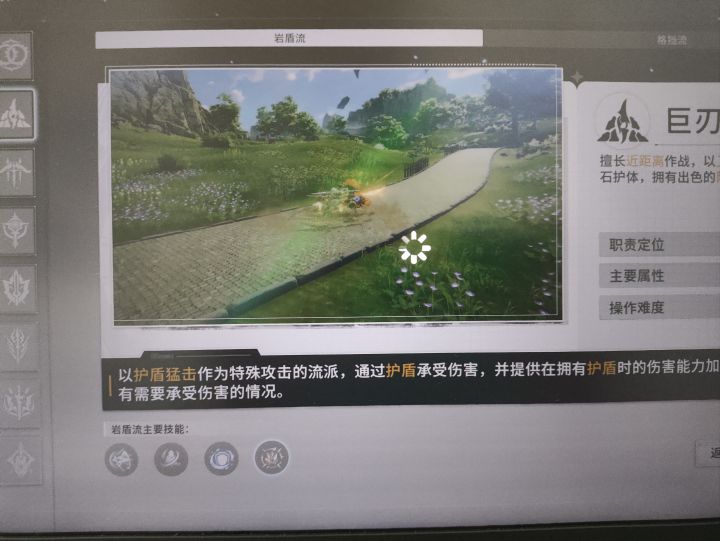Viewport: 720px width, 541px height.
Task: Click the 岩盾流主要技能 label
Action: 150,430
